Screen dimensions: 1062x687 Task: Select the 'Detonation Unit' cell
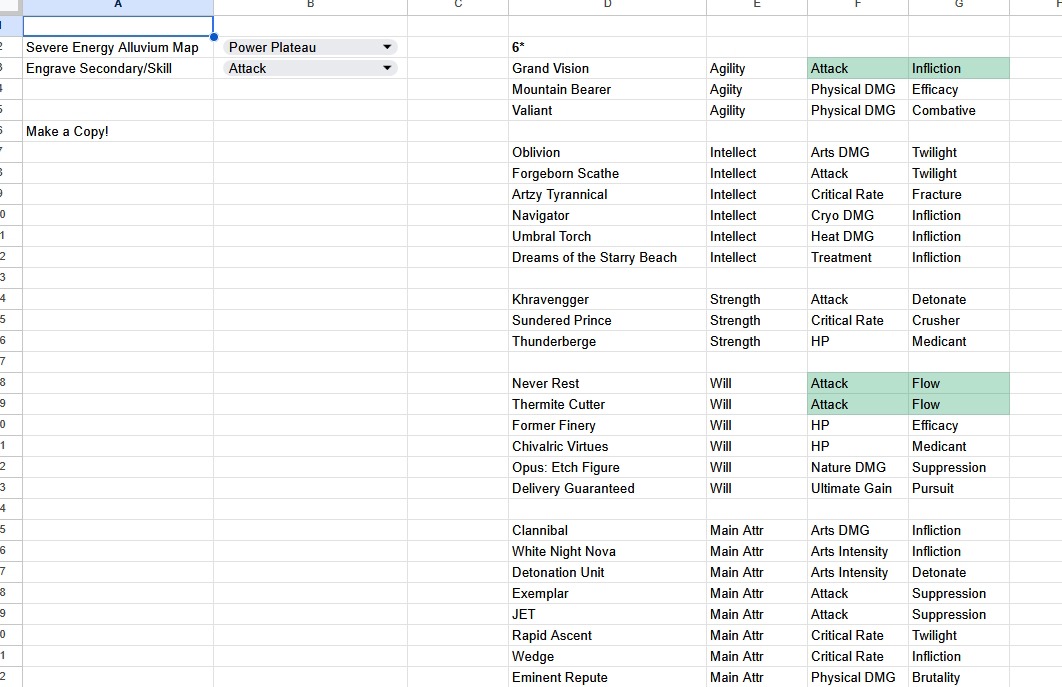click(x=608, y=572)
